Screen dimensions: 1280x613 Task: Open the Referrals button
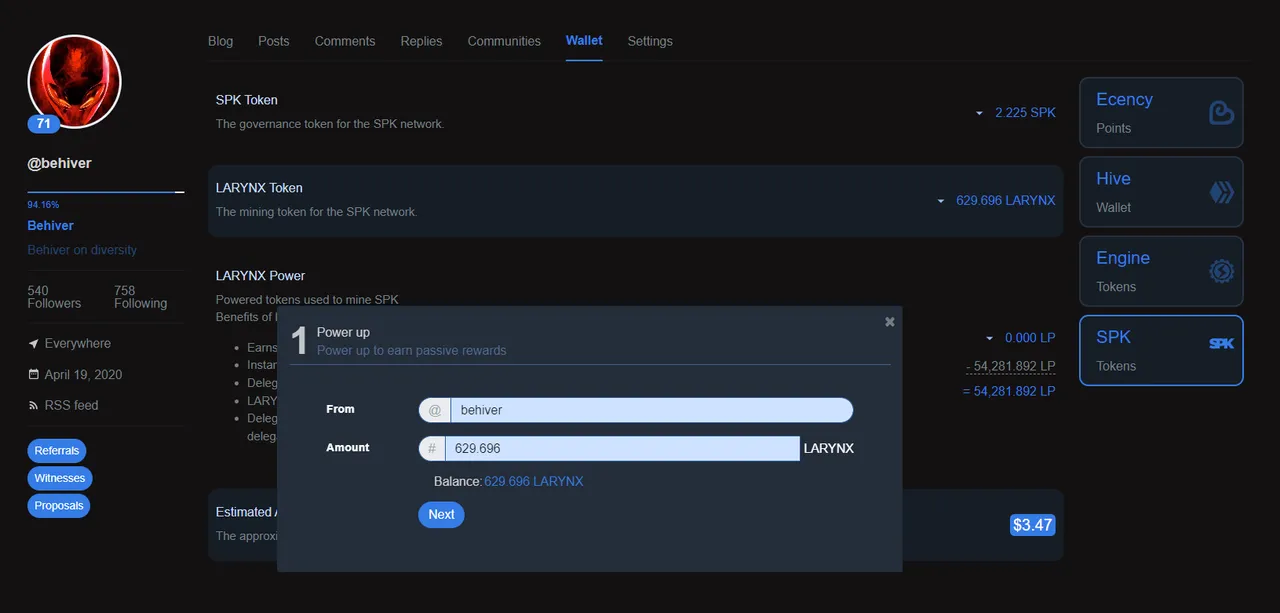pos(57,451)
